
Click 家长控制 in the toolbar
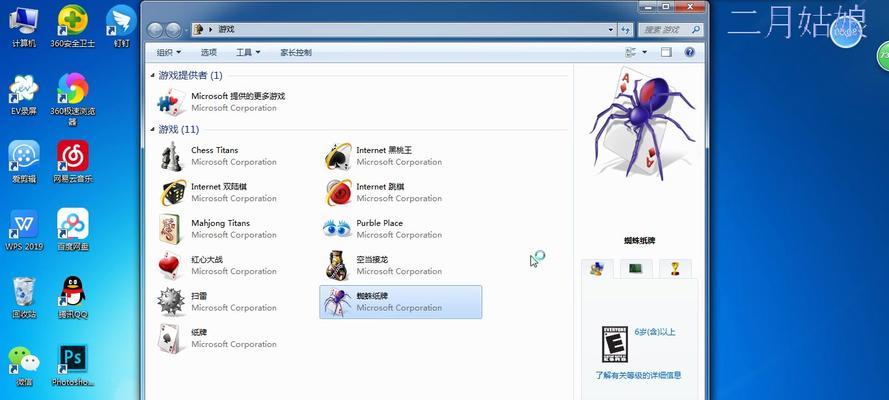coord(296,53)
